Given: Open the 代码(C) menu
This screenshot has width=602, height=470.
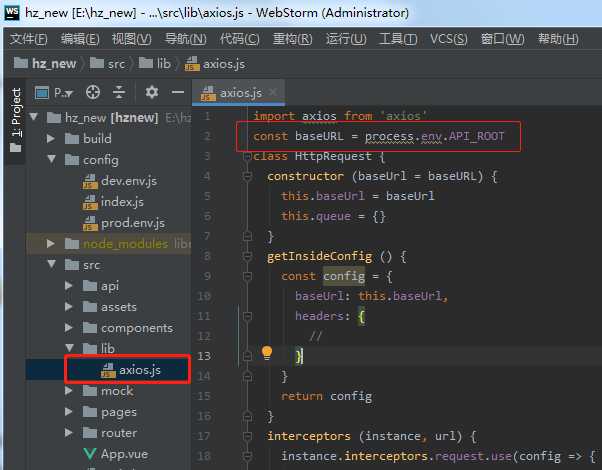Looking at the screenshot, I should point(240,39).
